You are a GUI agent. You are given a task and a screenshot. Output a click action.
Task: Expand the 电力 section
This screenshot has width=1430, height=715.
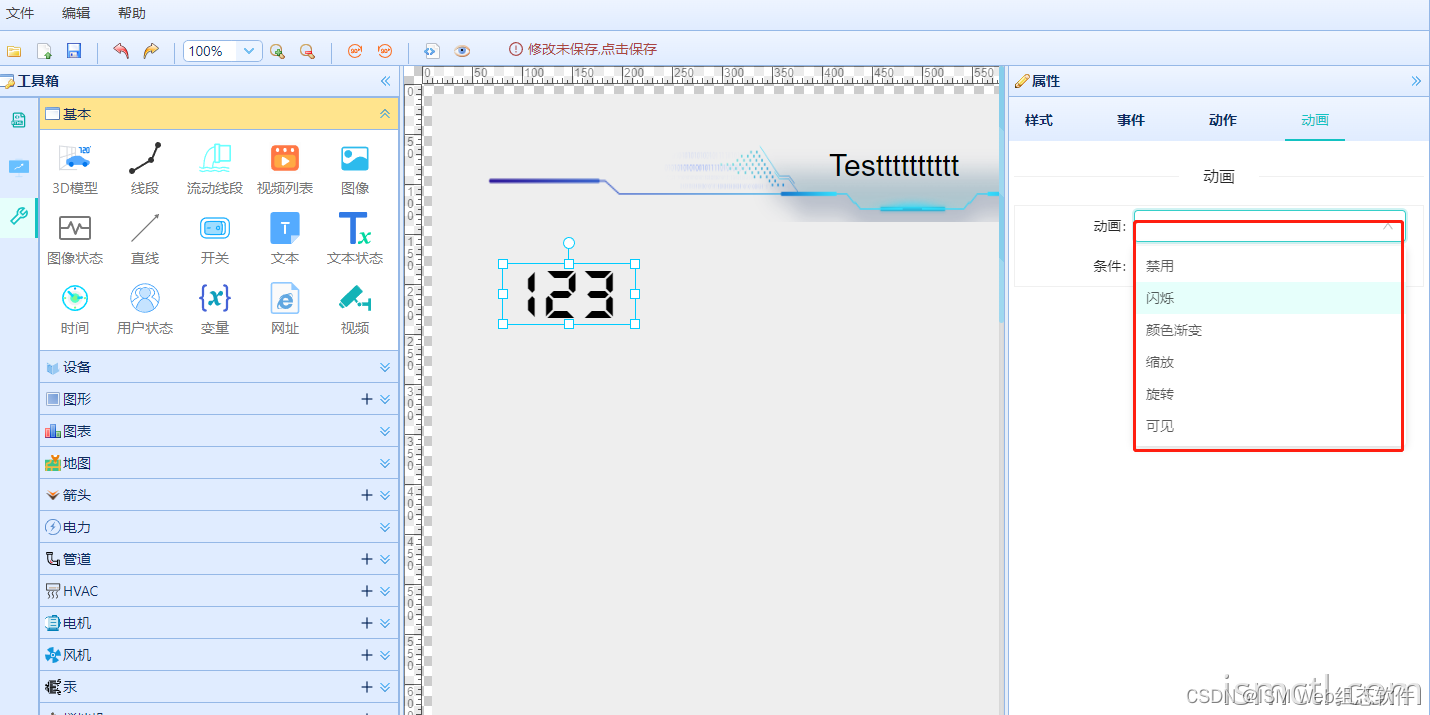(x=385, y=527)
